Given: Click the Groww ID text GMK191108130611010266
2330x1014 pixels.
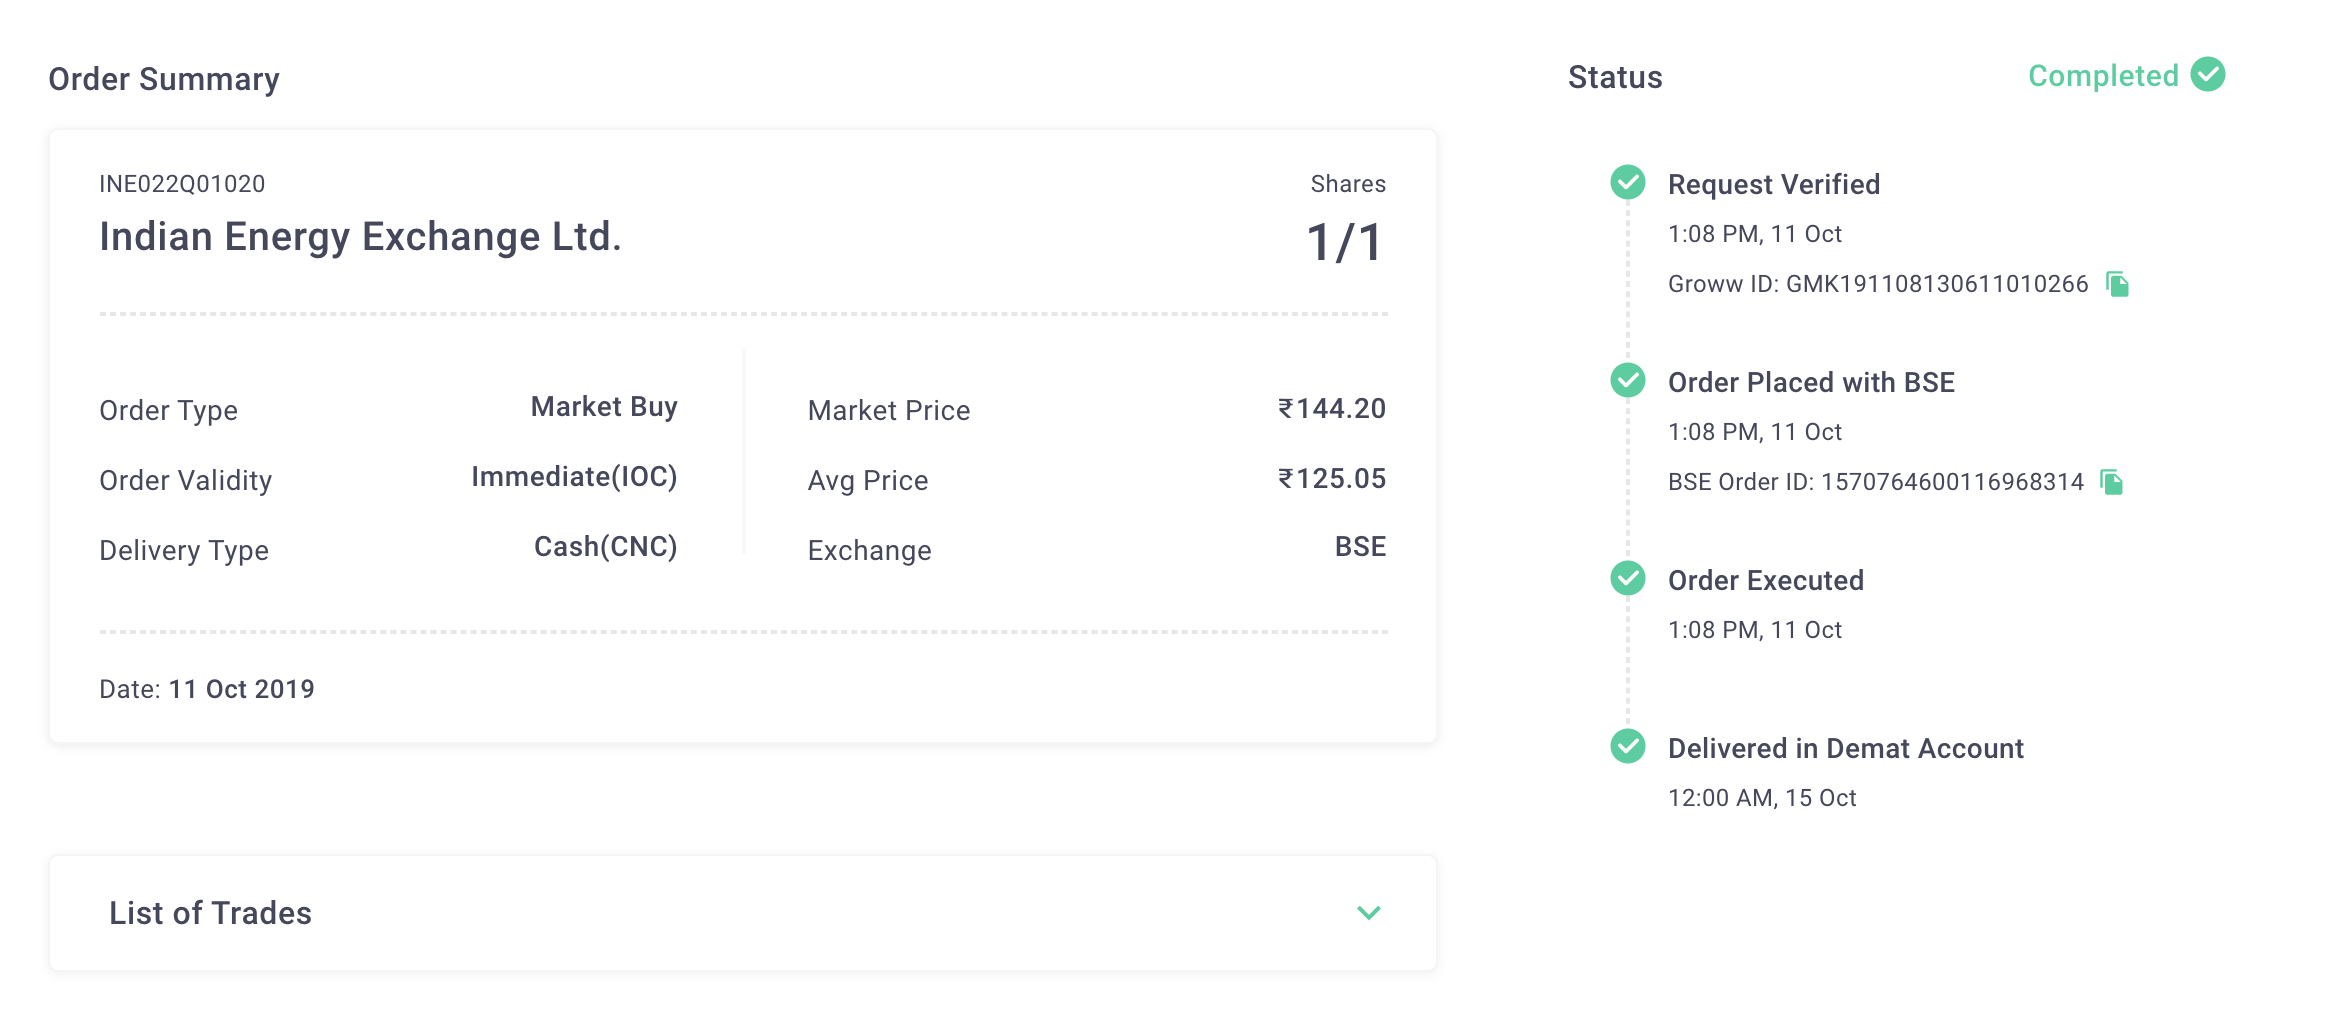Looking at the screenshot, I should tap(1937, 284).
